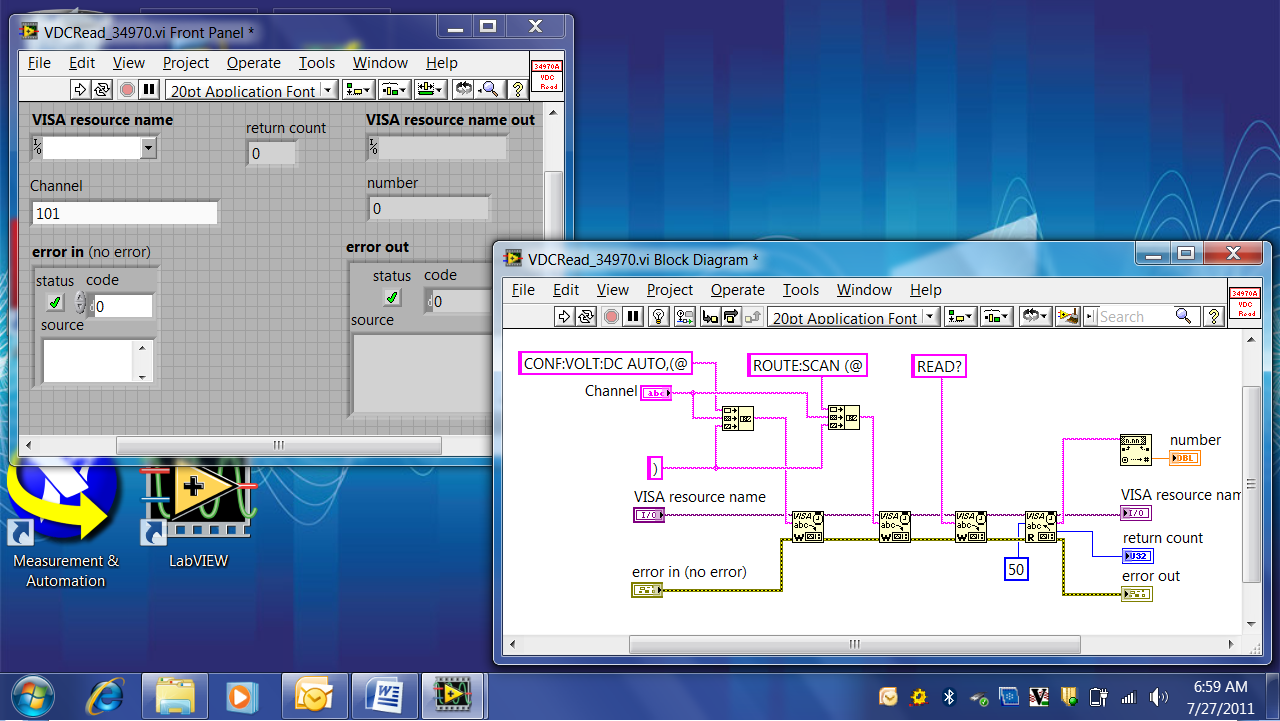Open Project menu in Front Panel window
The height and width of the screenshot is (721, 1280).
point(186,62)
